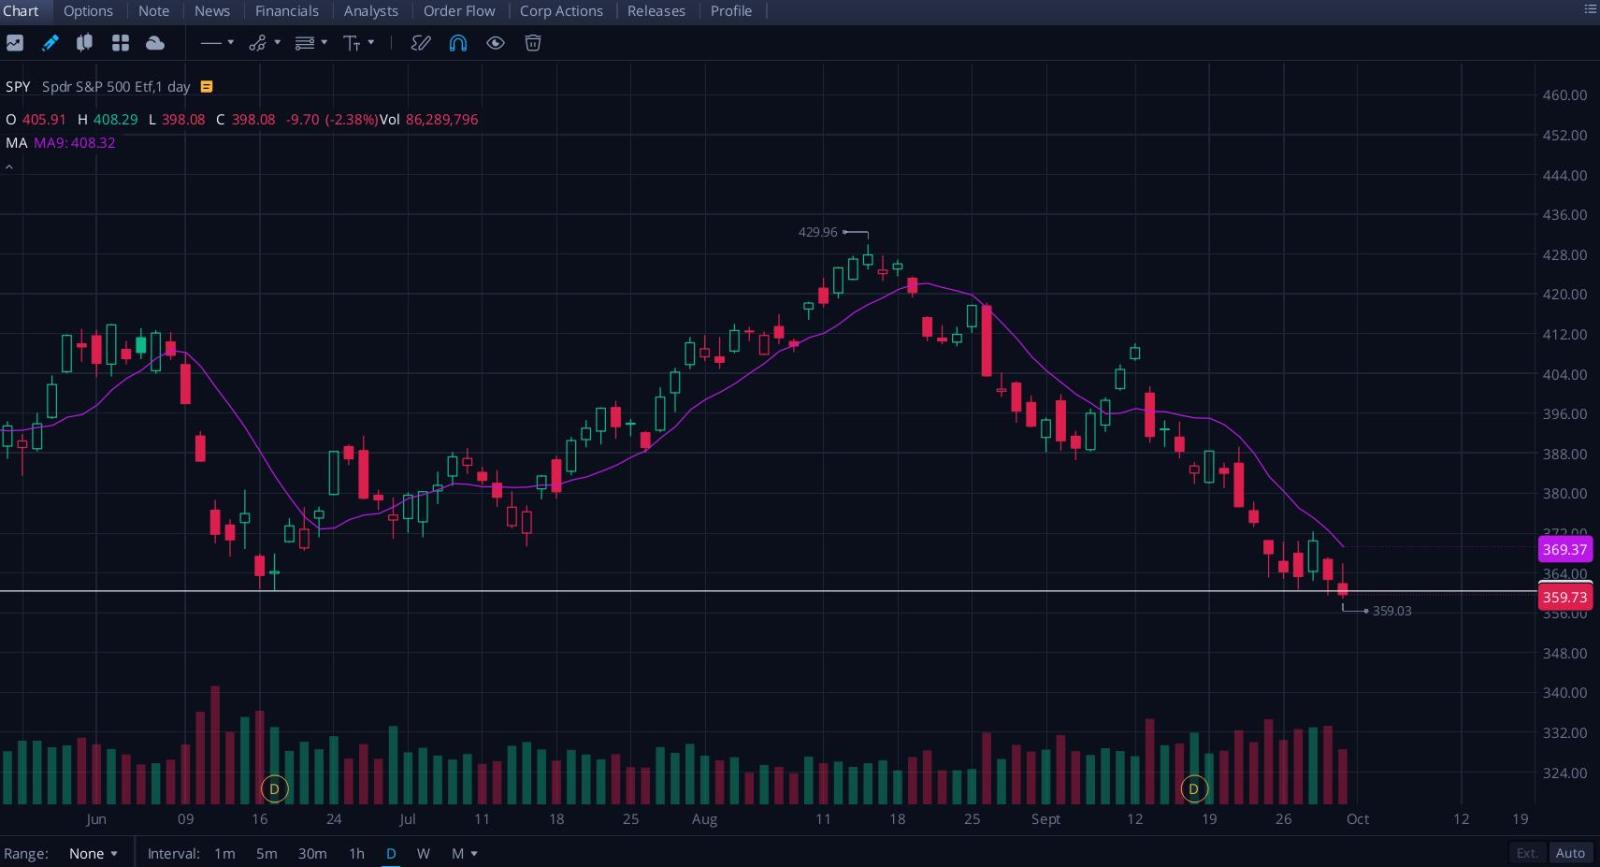This screenshot has height=867, width=1600.
Task: Click the dividend D marker near Sept 19
Action: tap(1193, 789)
